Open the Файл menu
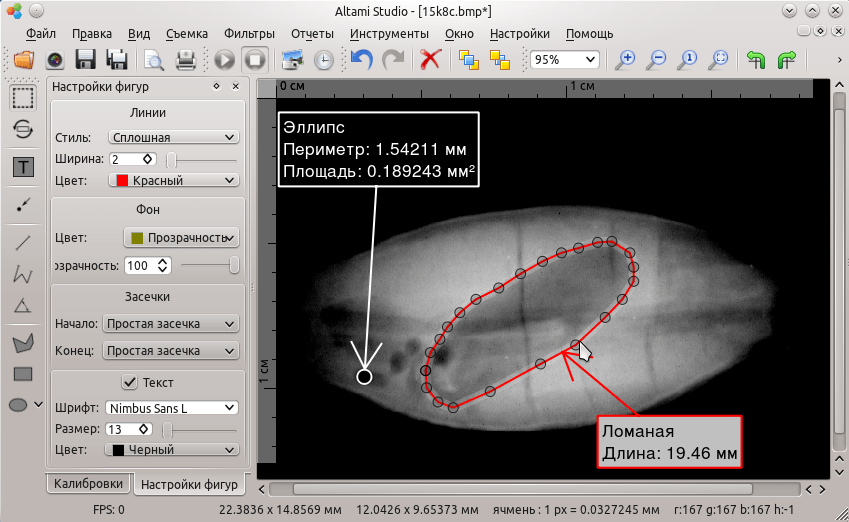 click(41, 34)
